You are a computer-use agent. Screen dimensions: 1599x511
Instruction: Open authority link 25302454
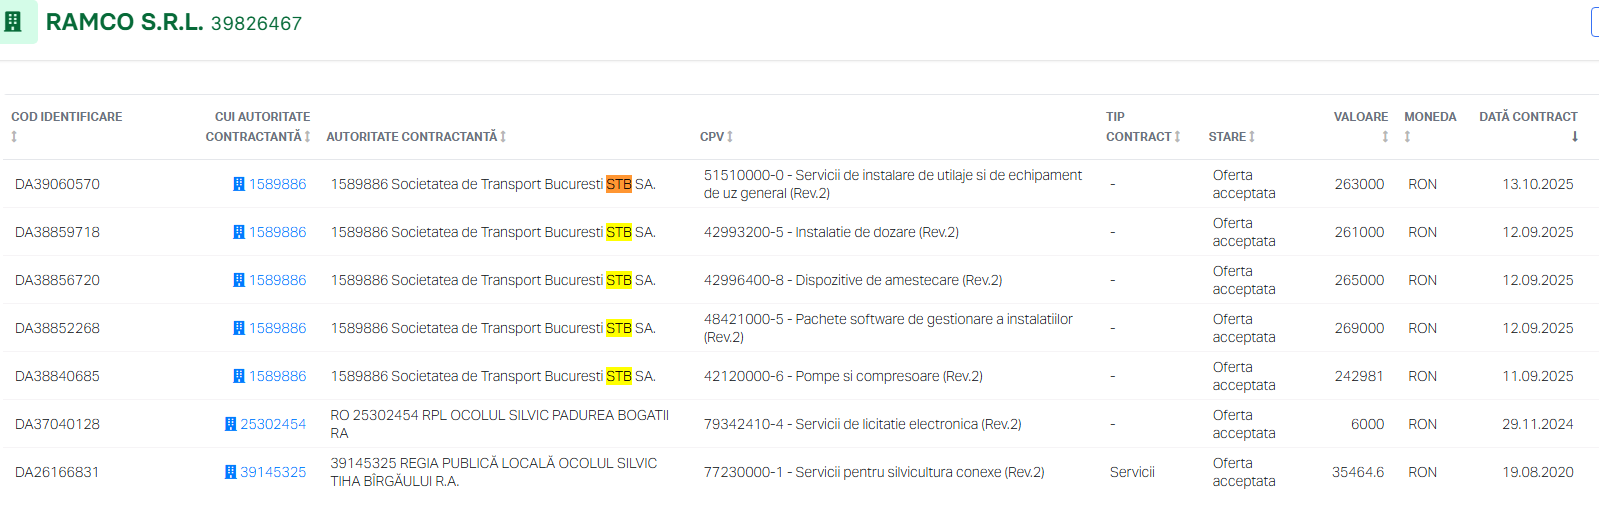(273, 424)
